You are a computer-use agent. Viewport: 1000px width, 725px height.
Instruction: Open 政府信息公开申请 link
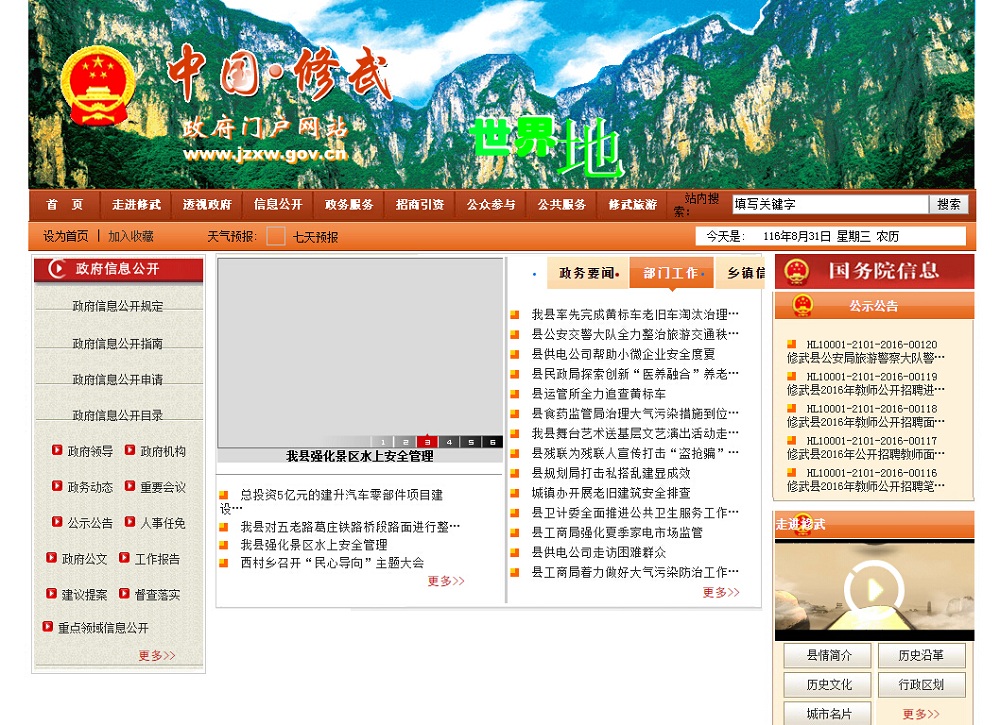[117, 379]
